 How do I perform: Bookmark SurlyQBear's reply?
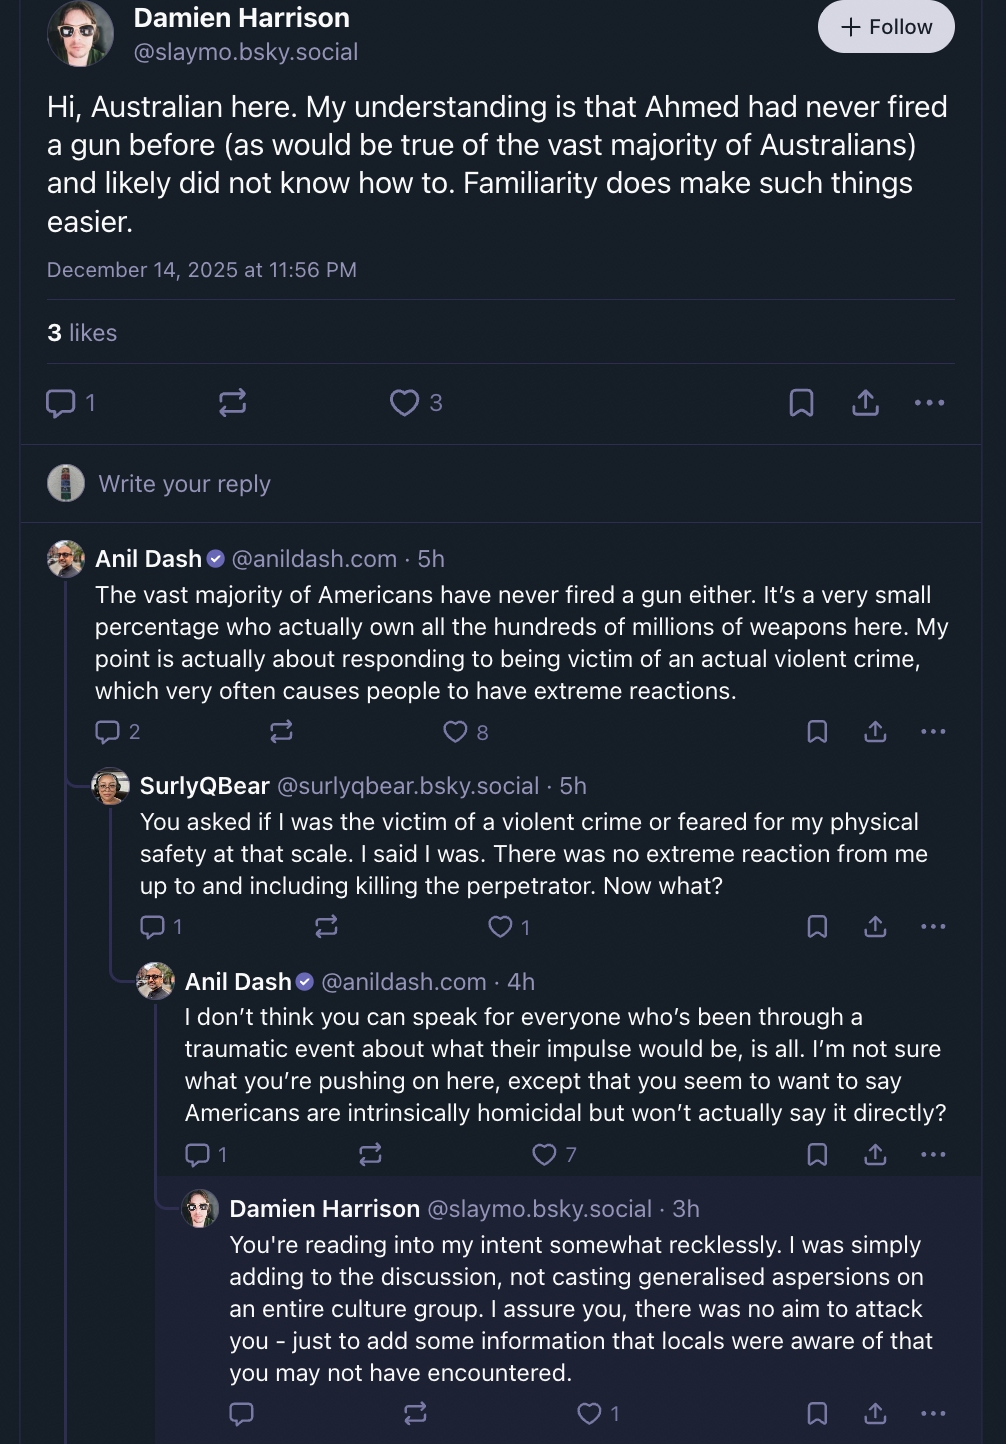817,927
